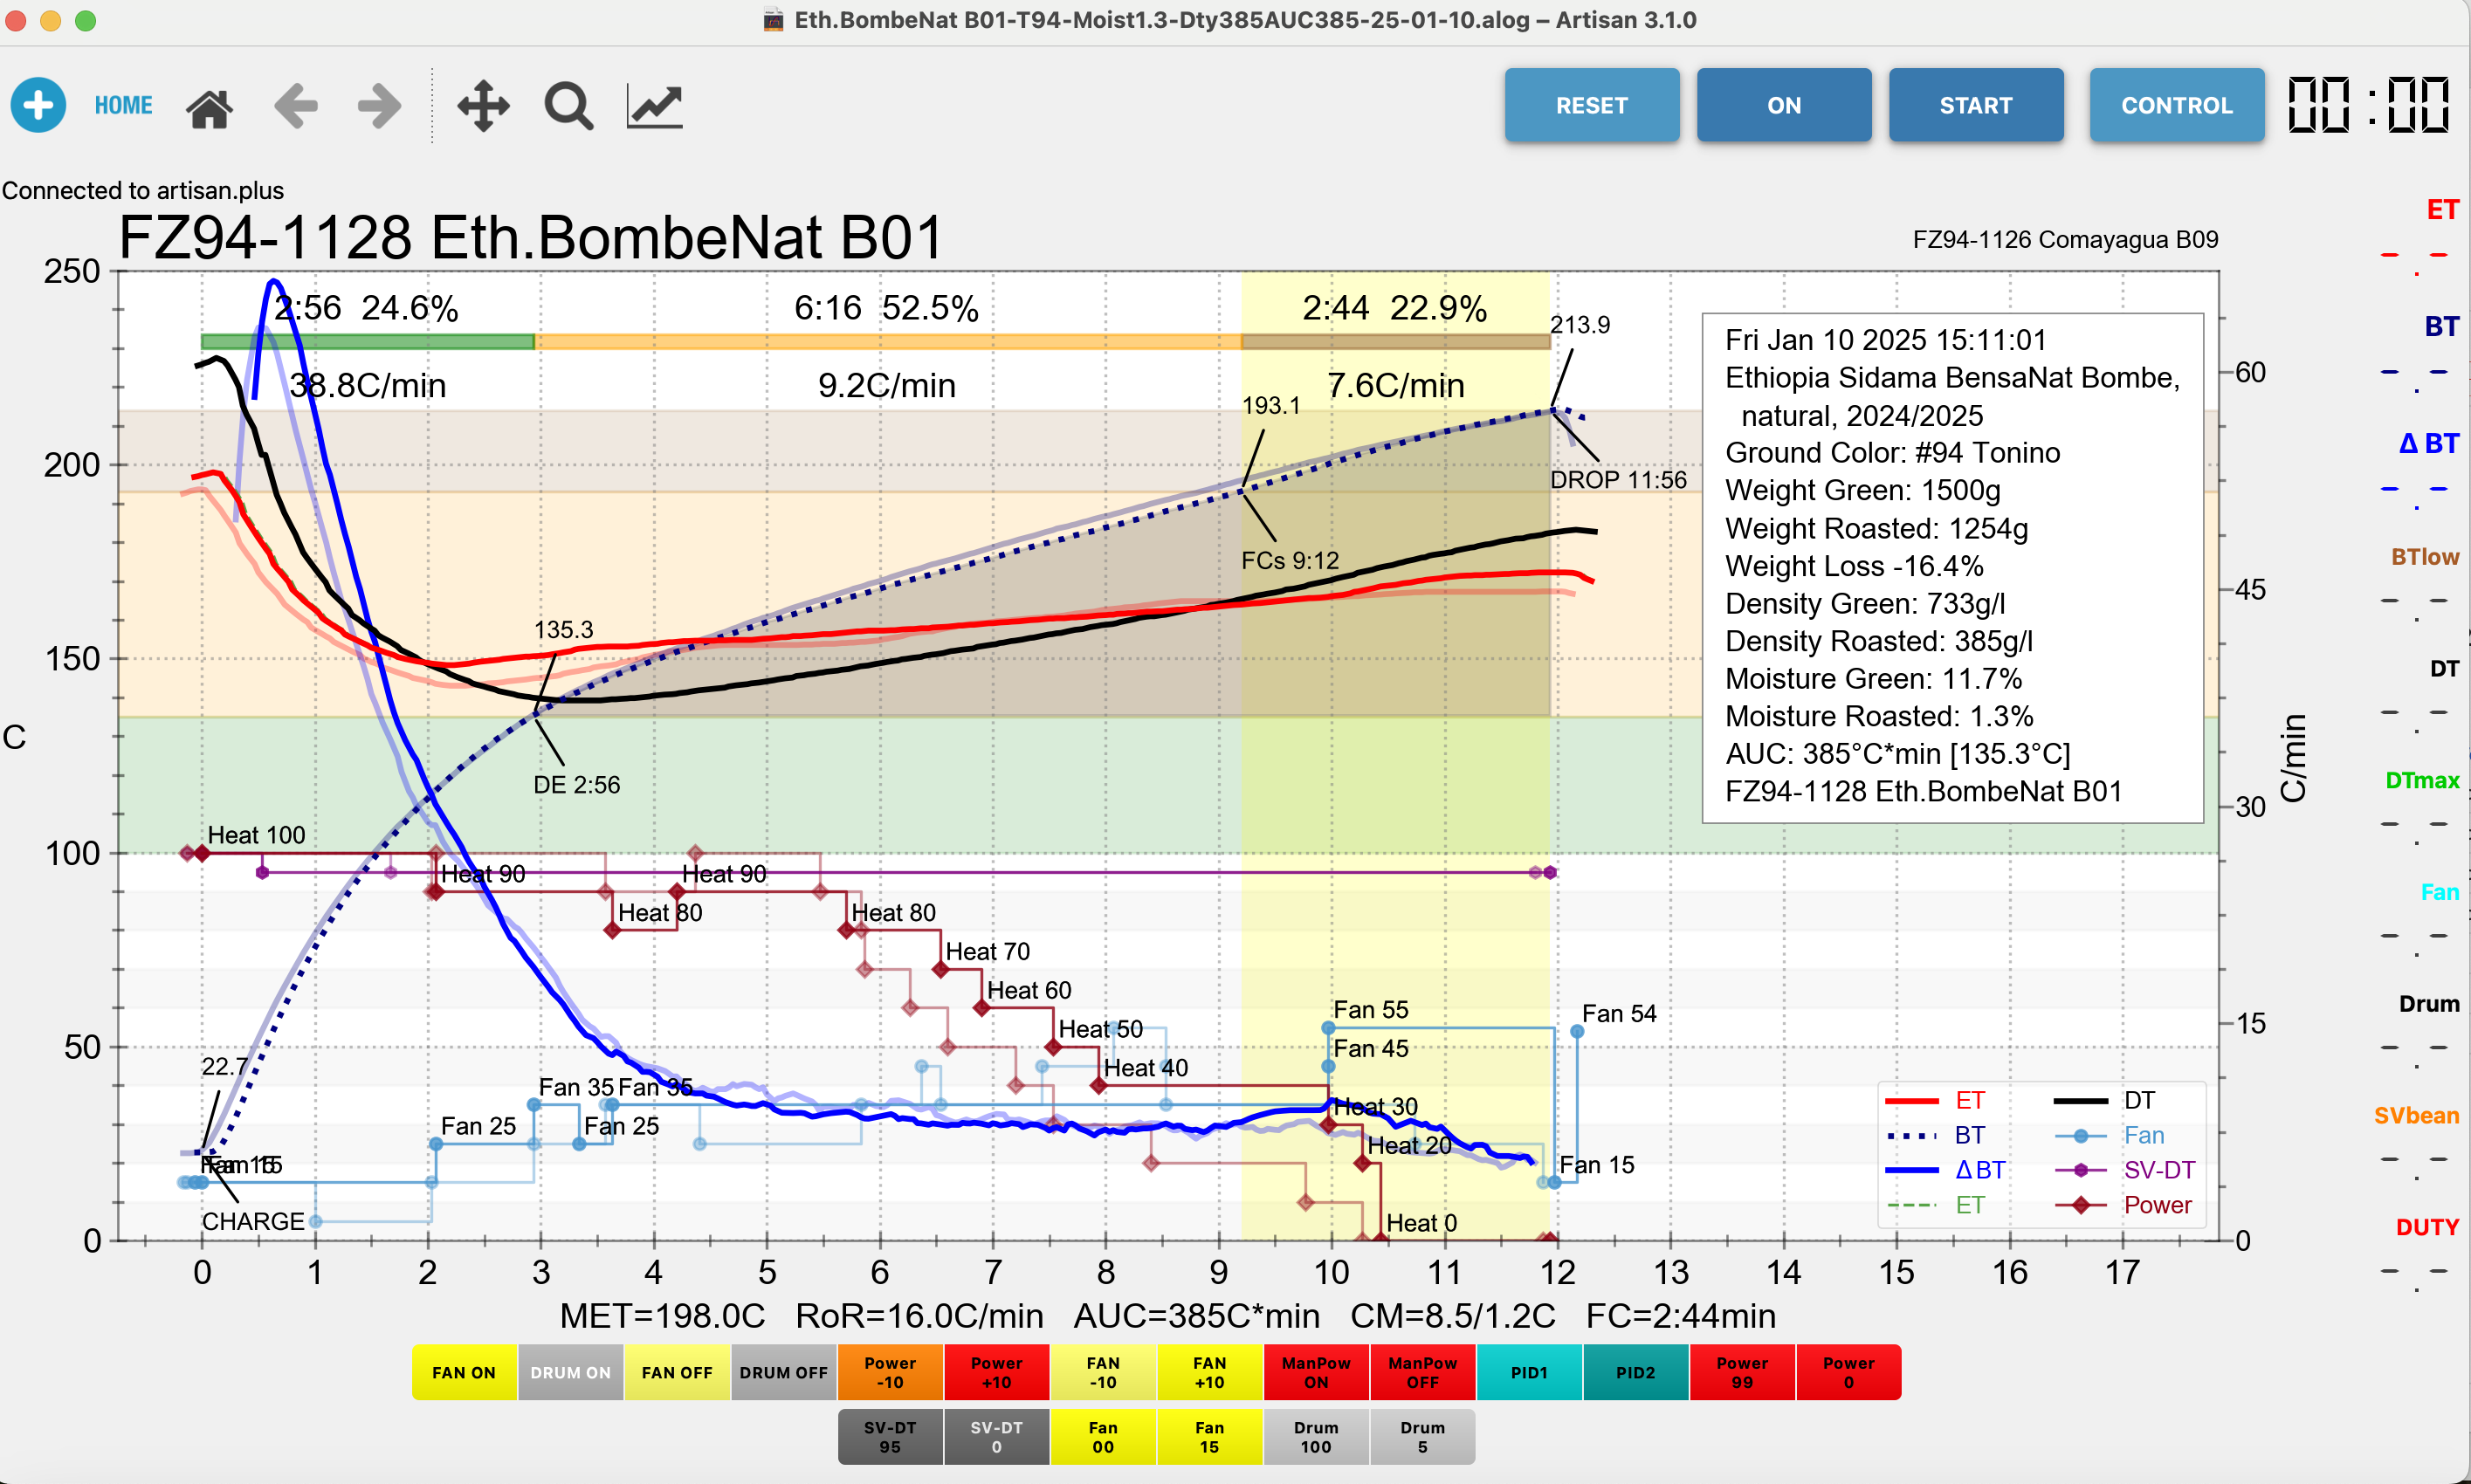This screenshot has width=2471, height=1484.
Task: Click the blue plus icon
Action: point(38,105)
